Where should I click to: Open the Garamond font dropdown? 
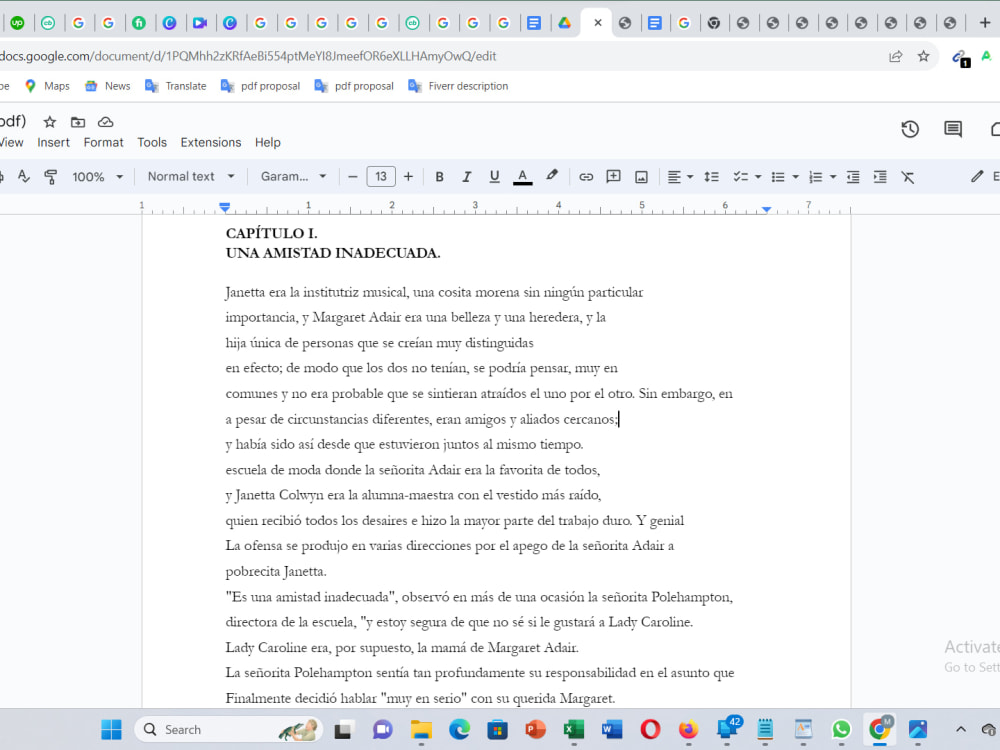[x=293, y=177]
